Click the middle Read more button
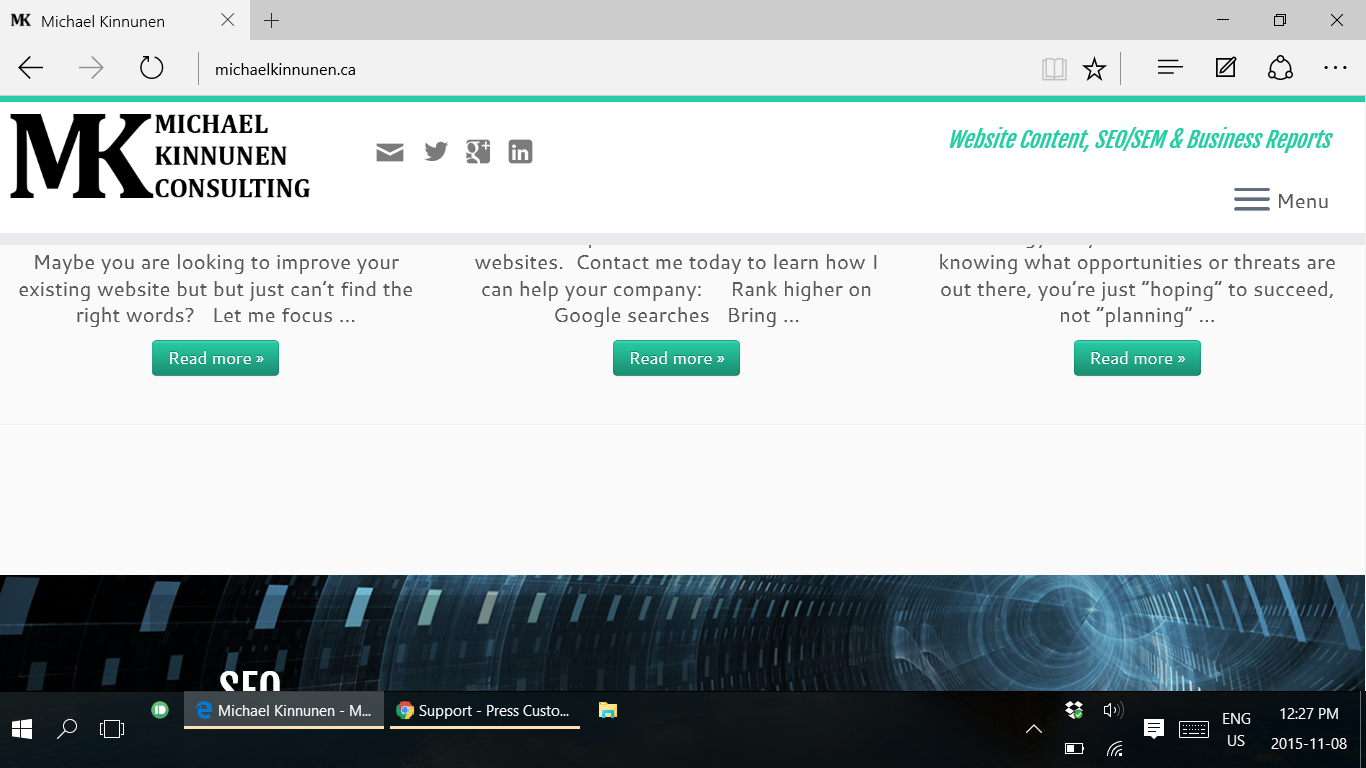Image resolution: width=1366 pixels, height=768 pixels. coord(676,358)
